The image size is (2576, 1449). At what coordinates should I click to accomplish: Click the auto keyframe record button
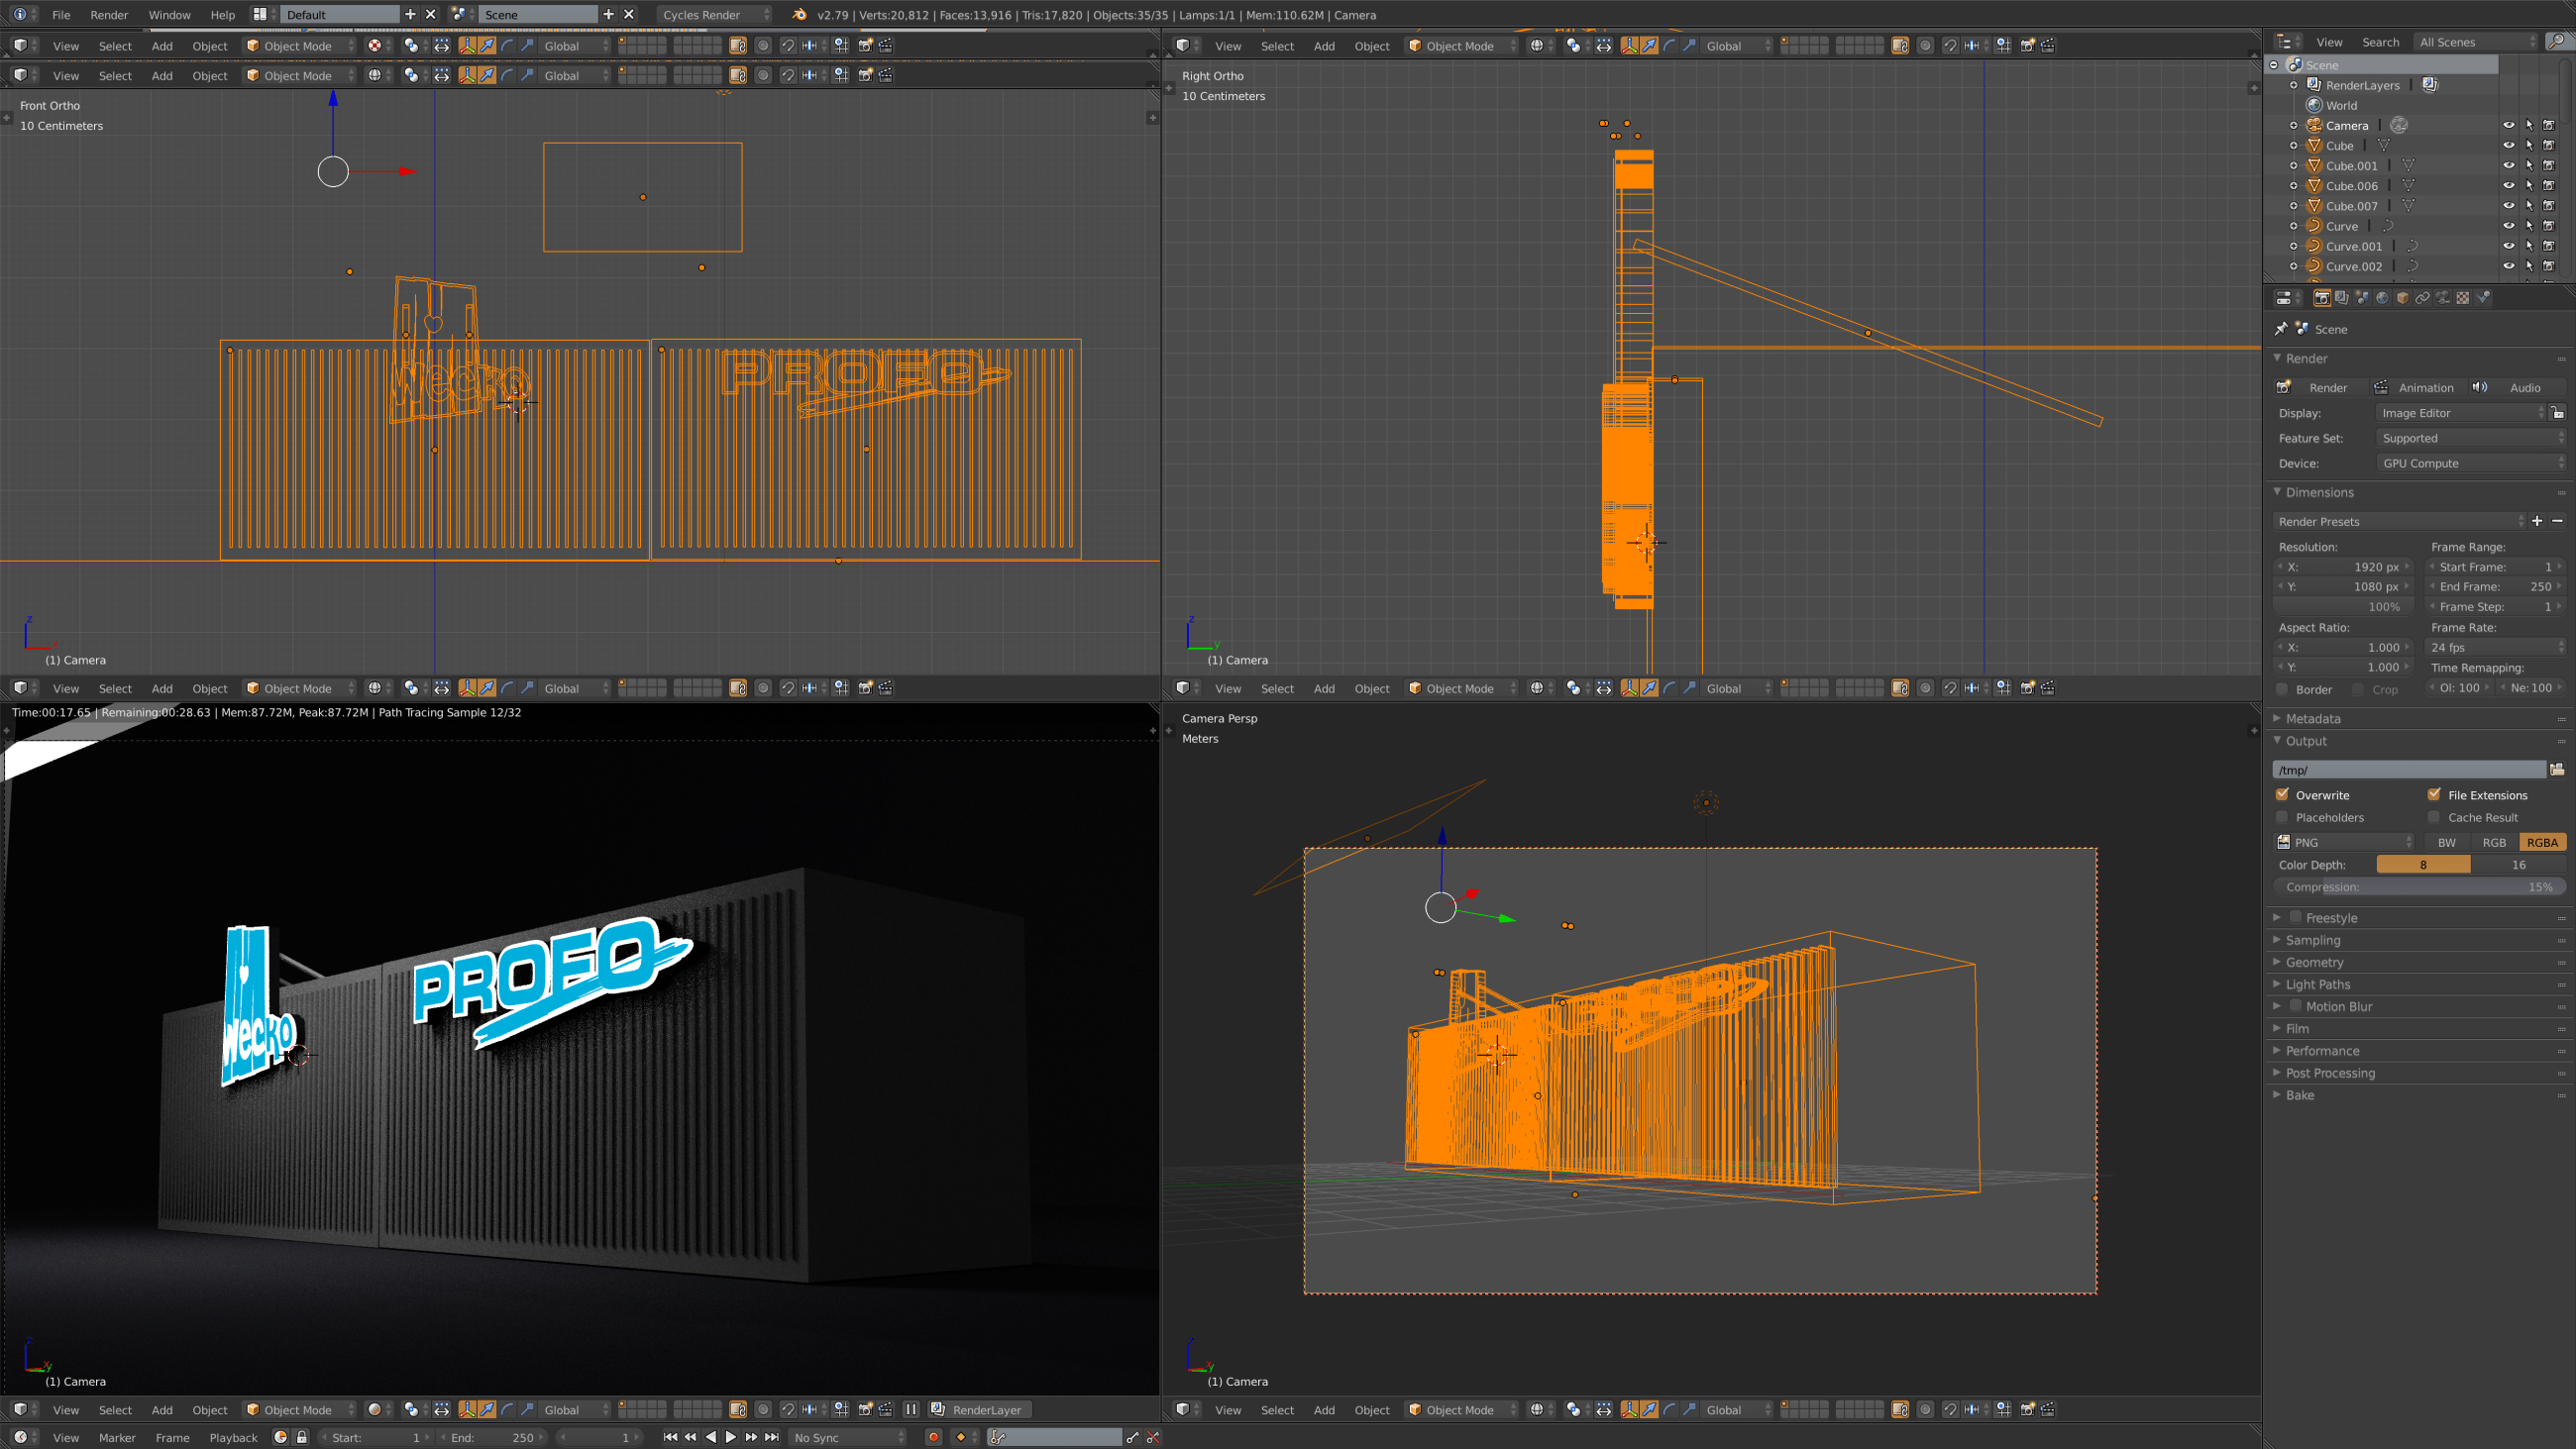point(933,1437)
